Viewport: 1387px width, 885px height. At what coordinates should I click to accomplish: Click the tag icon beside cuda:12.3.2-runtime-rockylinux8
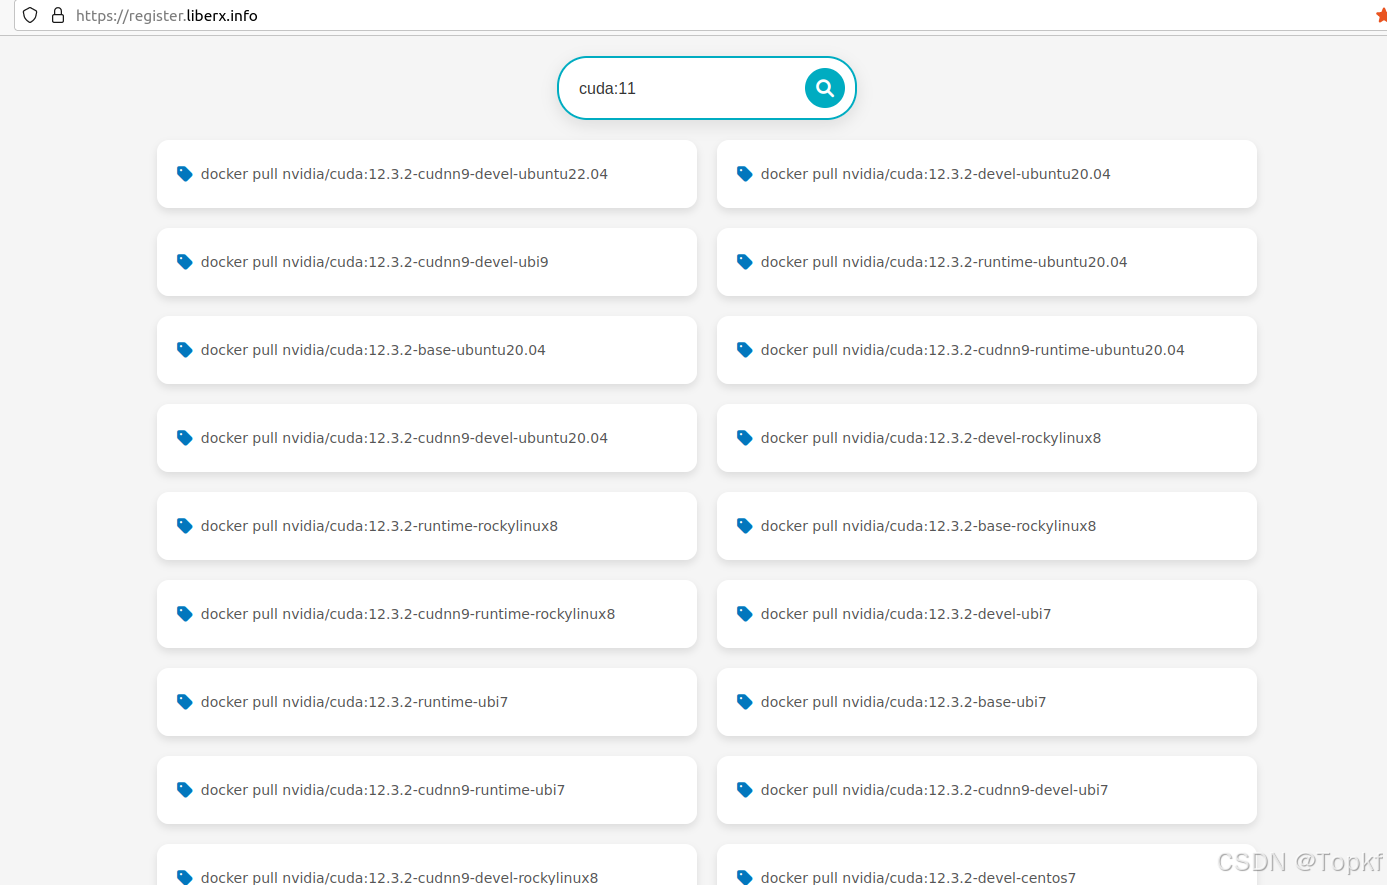(x=184, y=525)
